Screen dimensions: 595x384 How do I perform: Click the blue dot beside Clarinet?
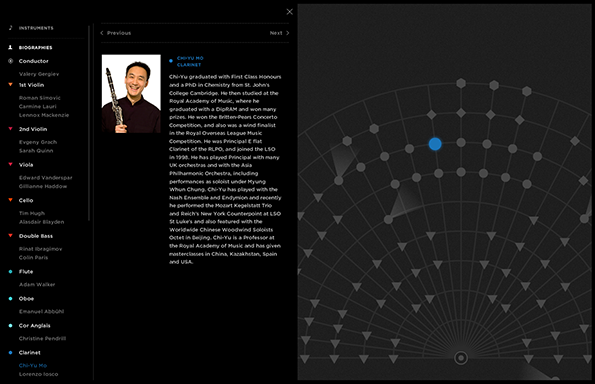coord(11,353)
